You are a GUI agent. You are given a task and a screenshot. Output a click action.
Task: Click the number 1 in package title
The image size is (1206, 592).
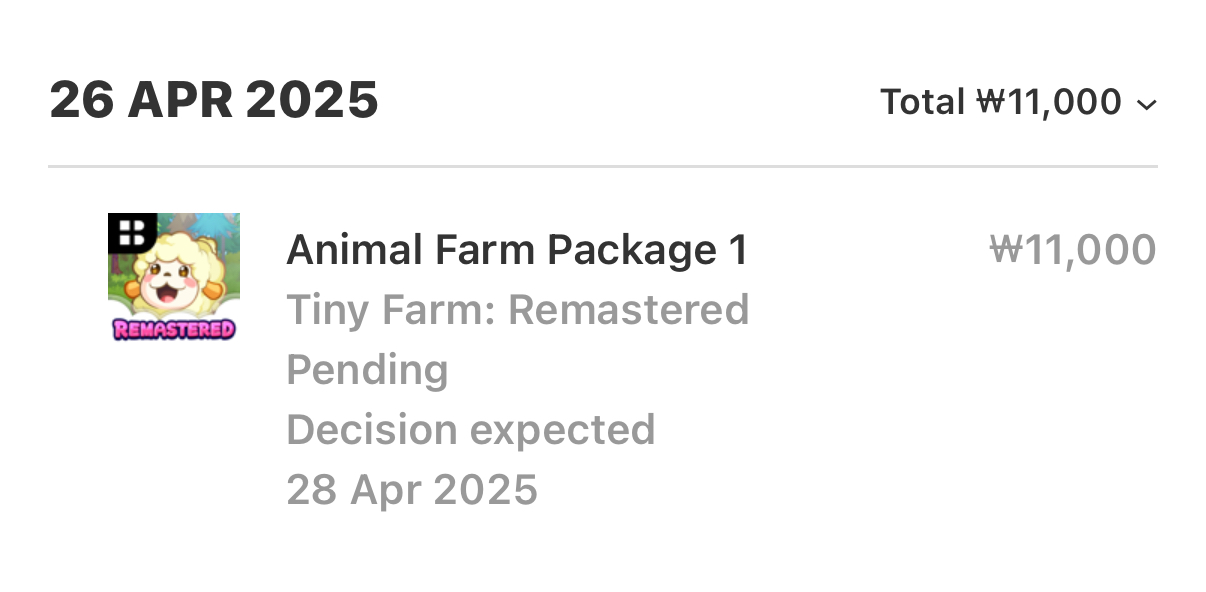738,250
